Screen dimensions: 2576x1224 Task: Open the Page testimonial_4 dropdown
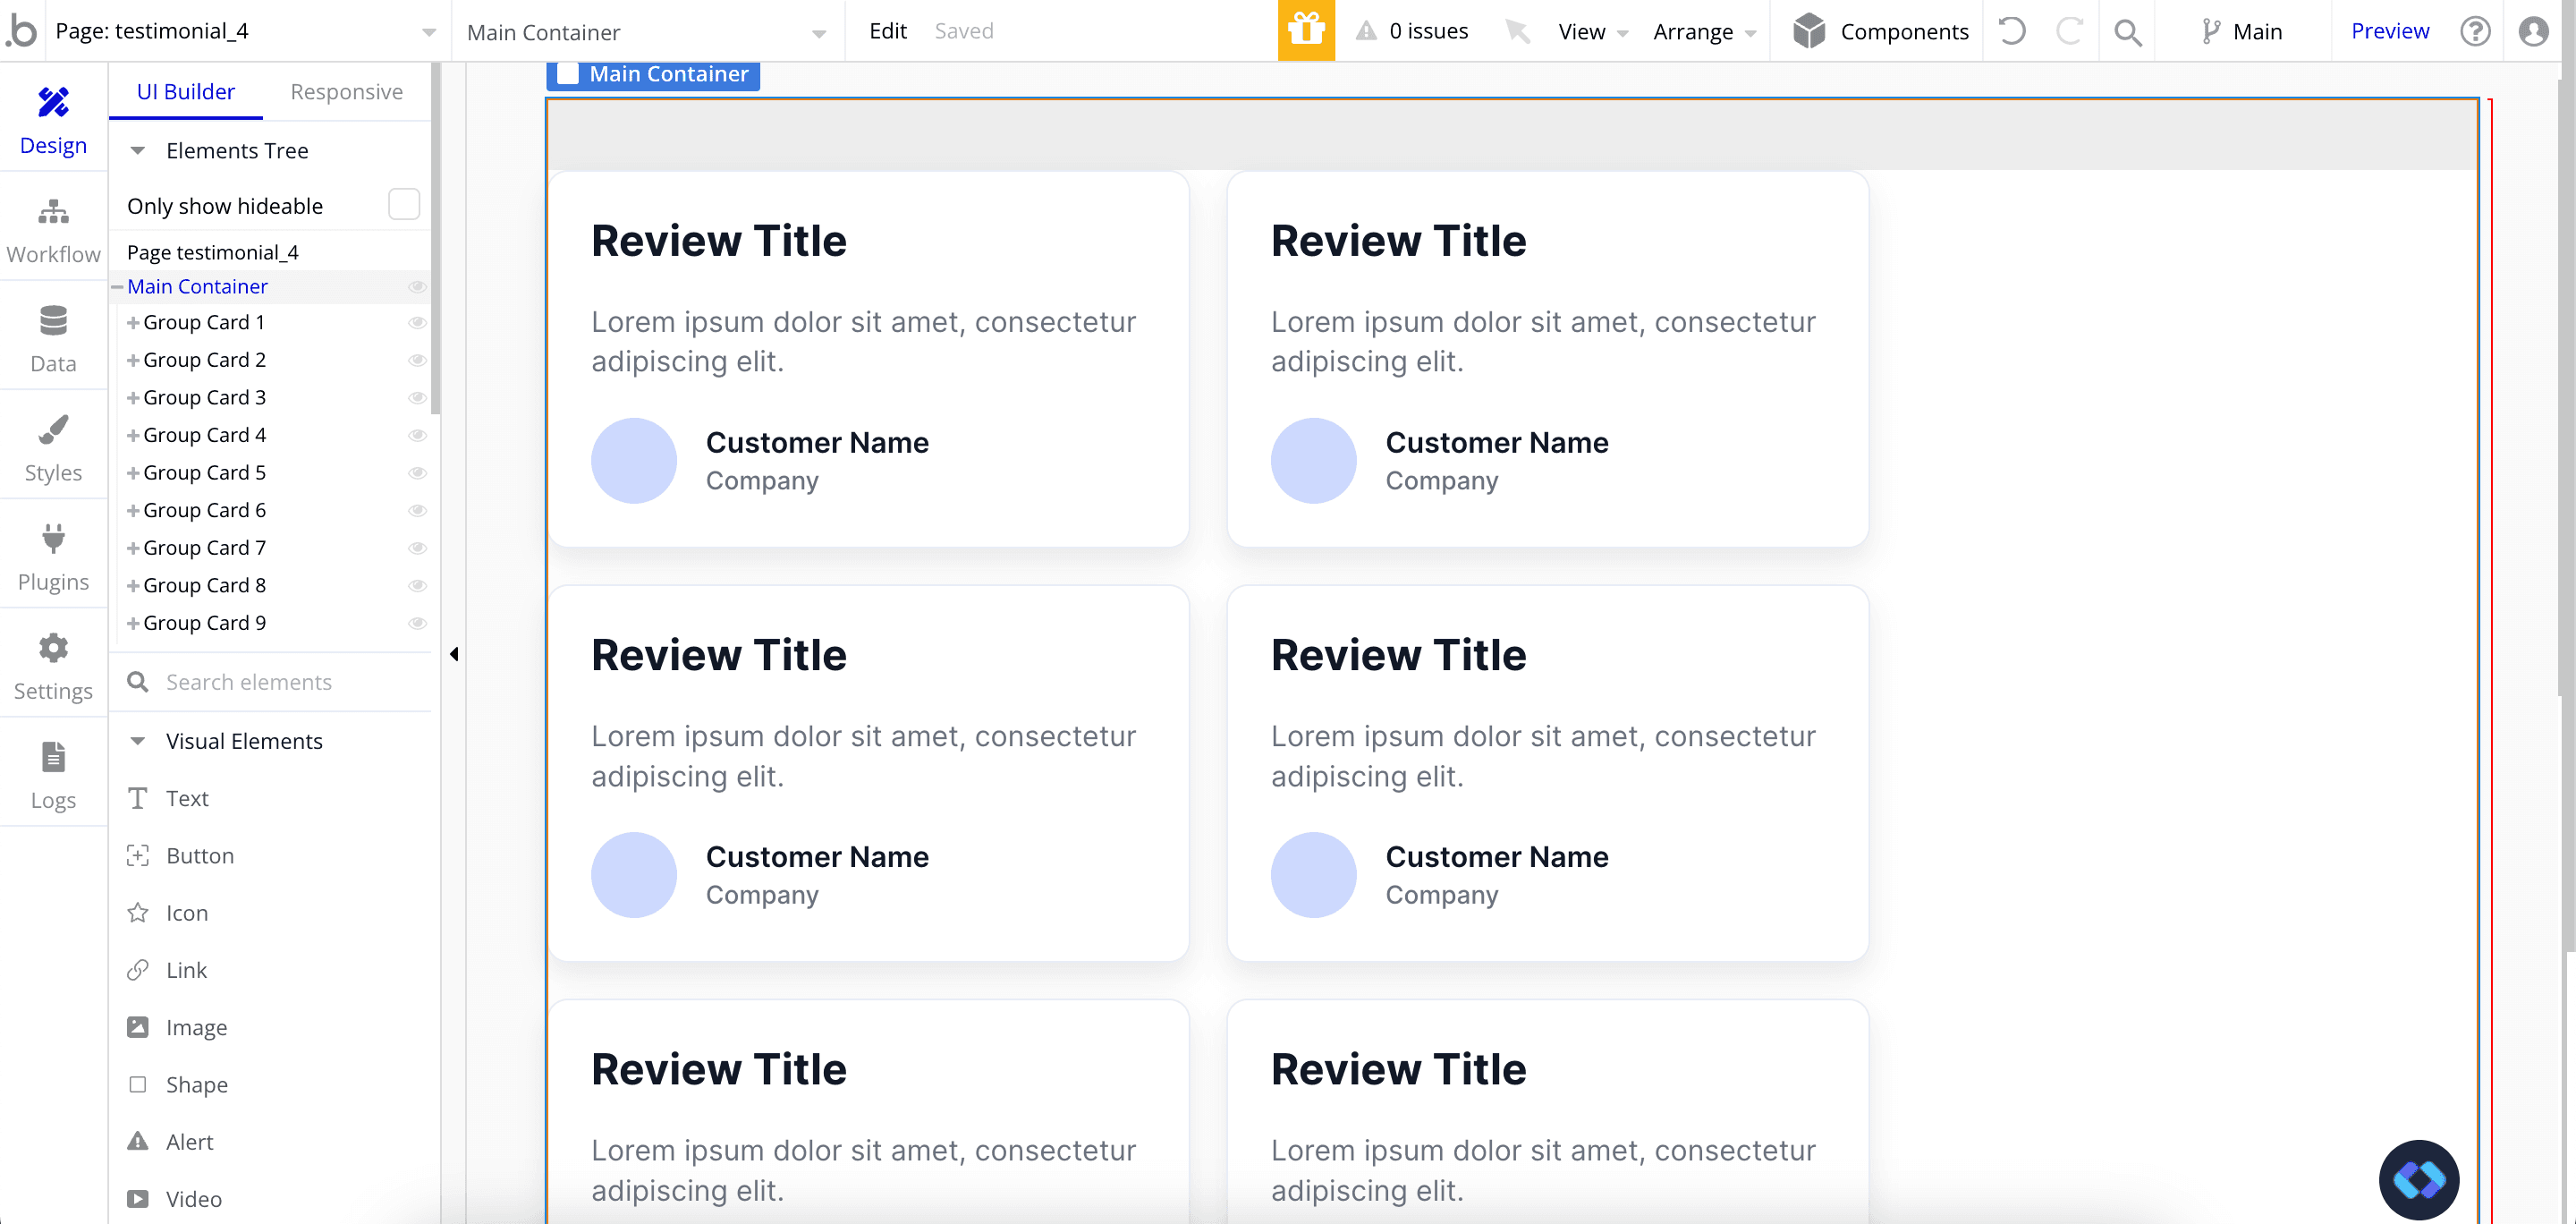click(x=428, y=32)
